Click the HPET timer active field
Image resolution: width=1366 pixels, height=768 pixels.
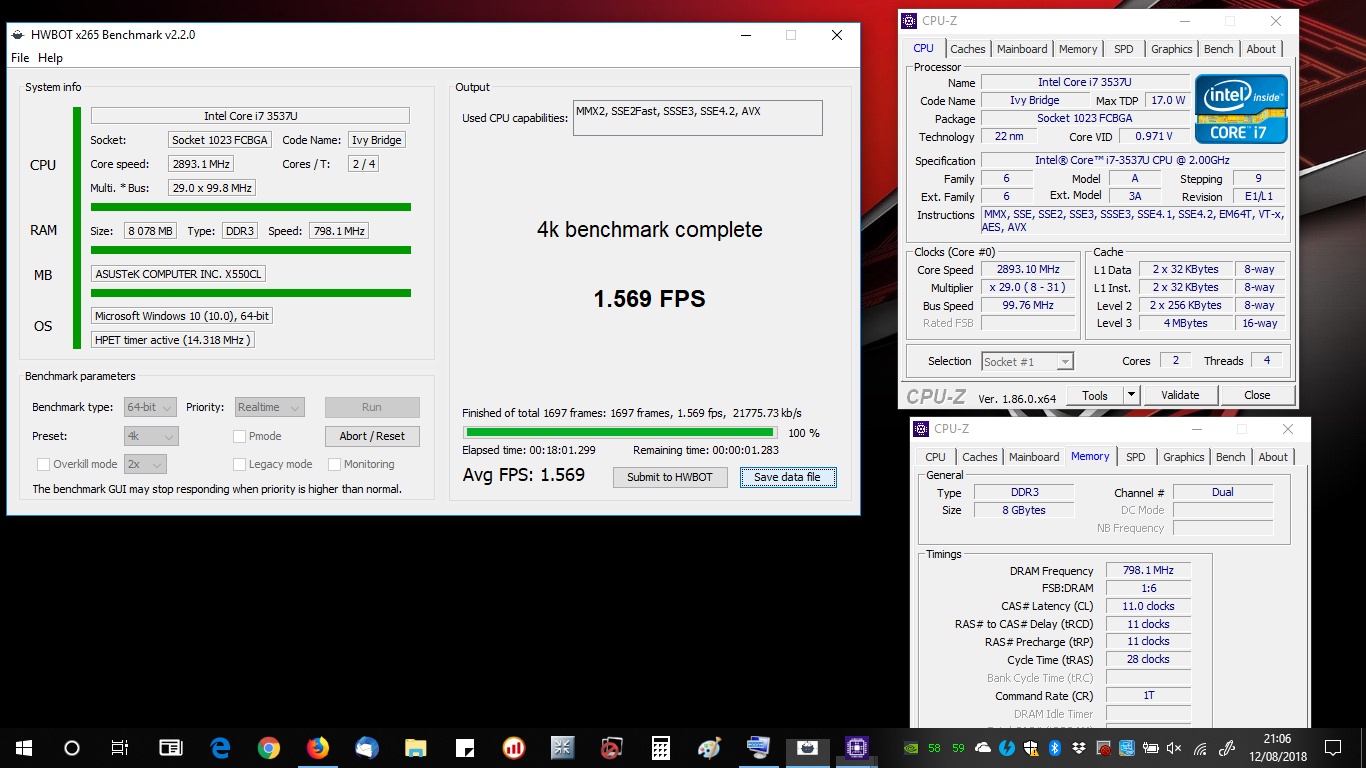(x=173, y=340)
